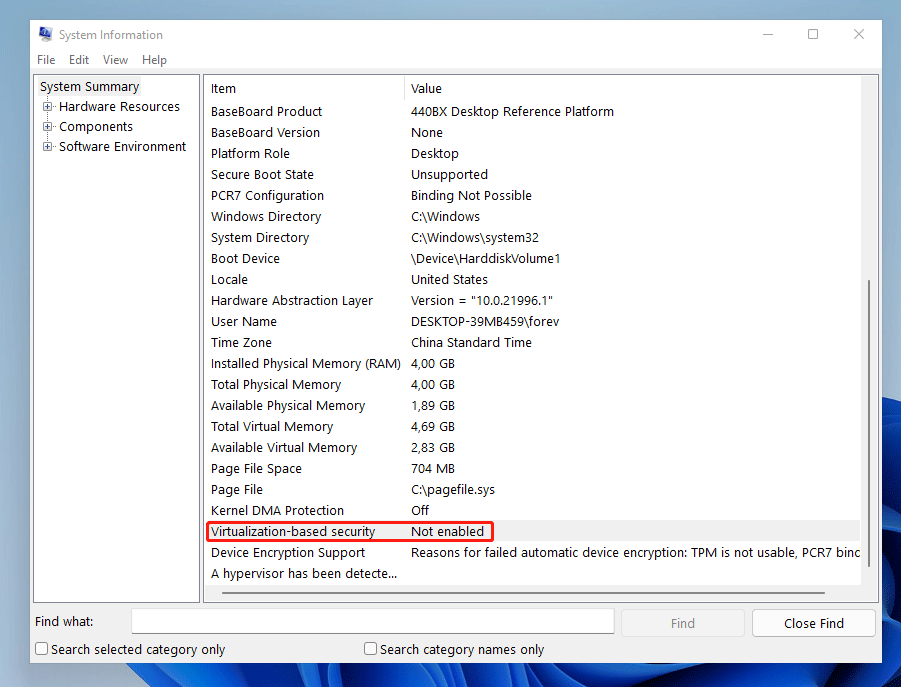
Task: Enable Search selected category only checkbox
Action: pos(41,649)
